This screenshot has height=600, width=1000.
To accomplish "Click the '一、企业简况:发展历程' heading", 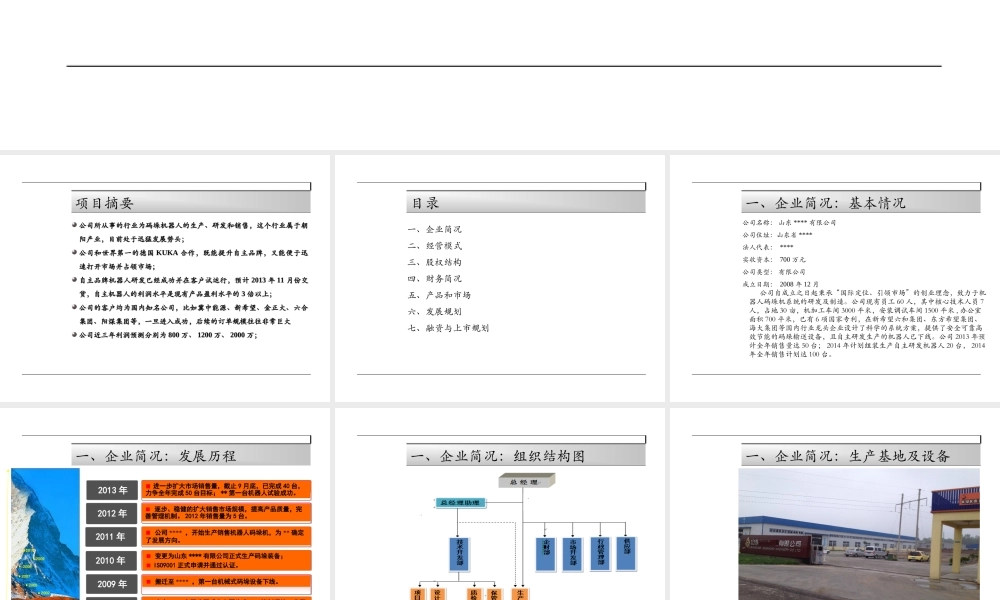I will (156, 456).
